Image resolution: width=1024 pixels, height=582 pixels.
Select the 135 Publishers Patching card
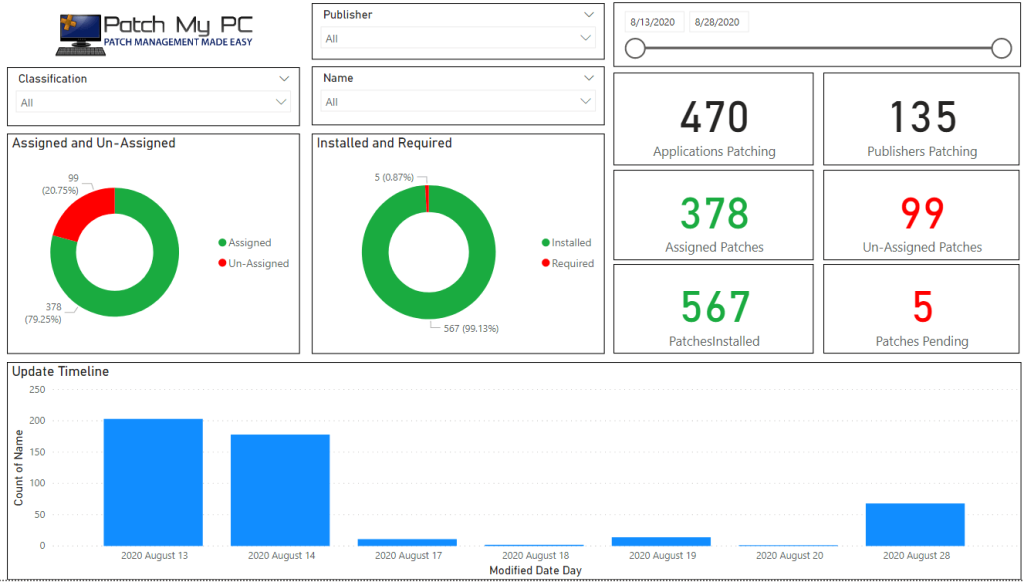pyautogui.click(x=921, y=119)
